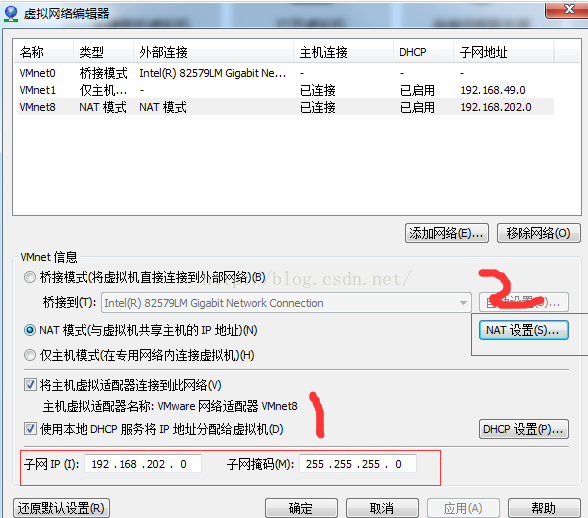Click 添加网络 button

[x=447, y=233]
